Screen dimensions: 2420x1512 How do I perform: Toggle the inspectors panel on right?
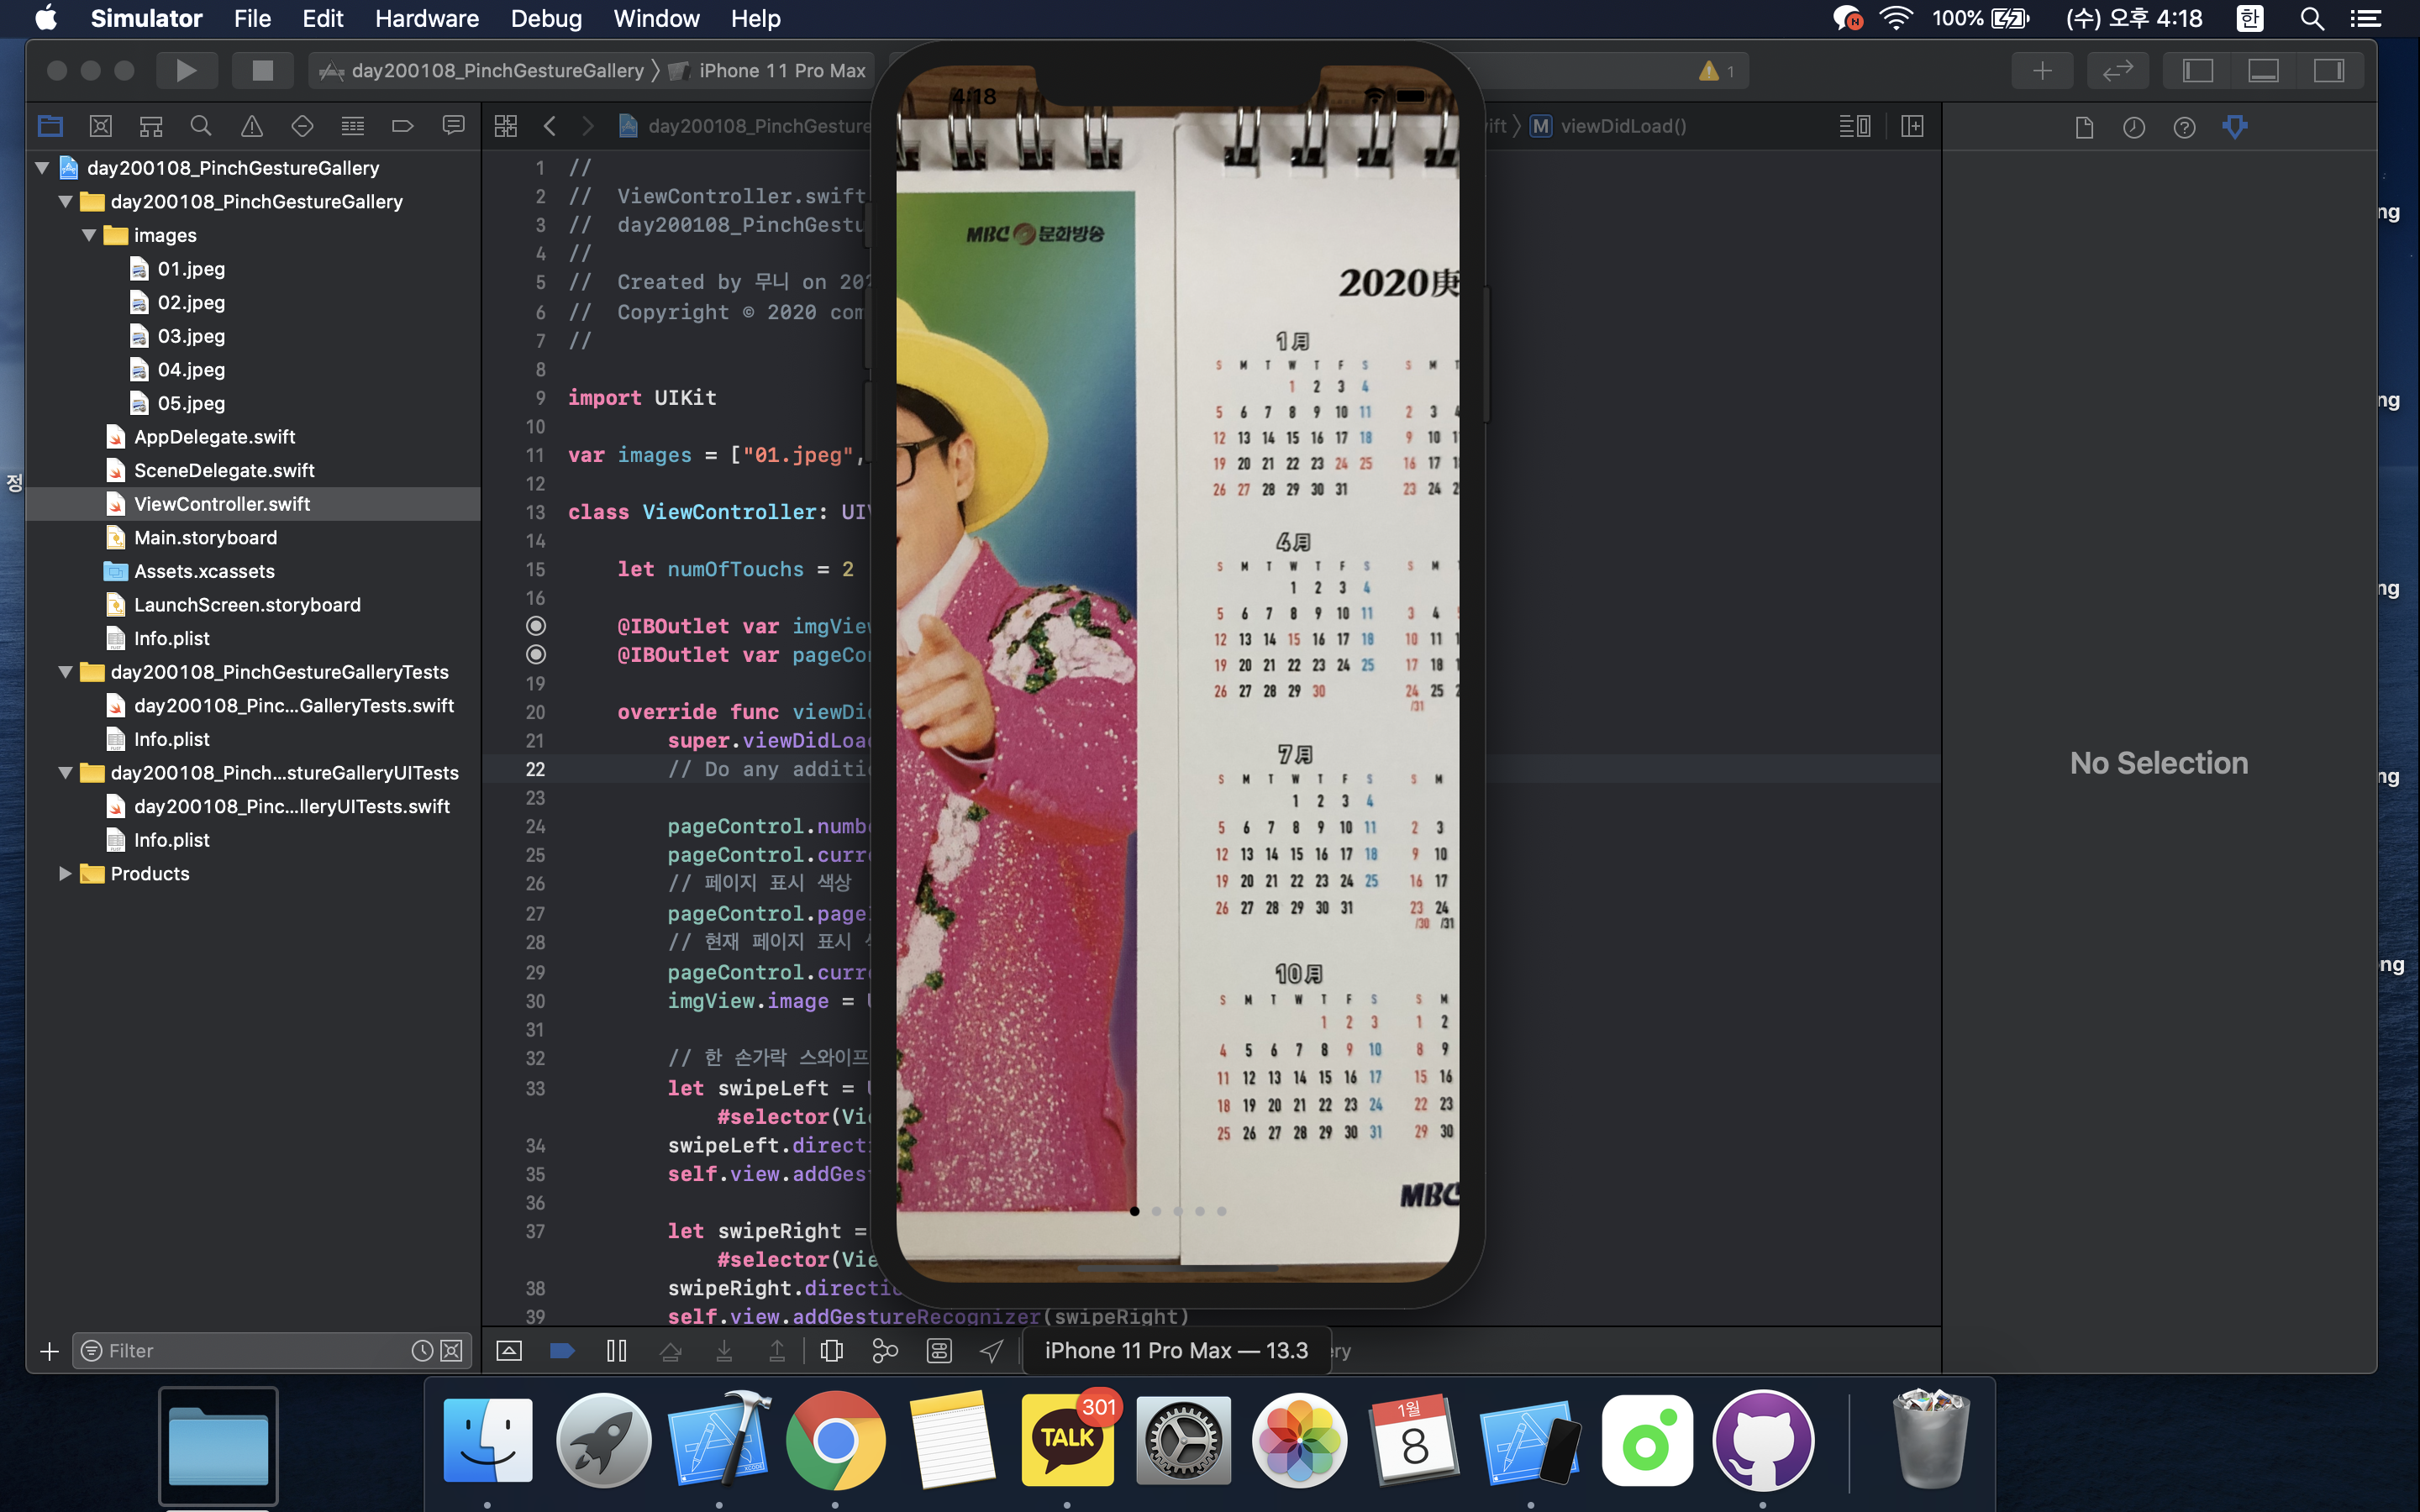(x=2328, y=70)
